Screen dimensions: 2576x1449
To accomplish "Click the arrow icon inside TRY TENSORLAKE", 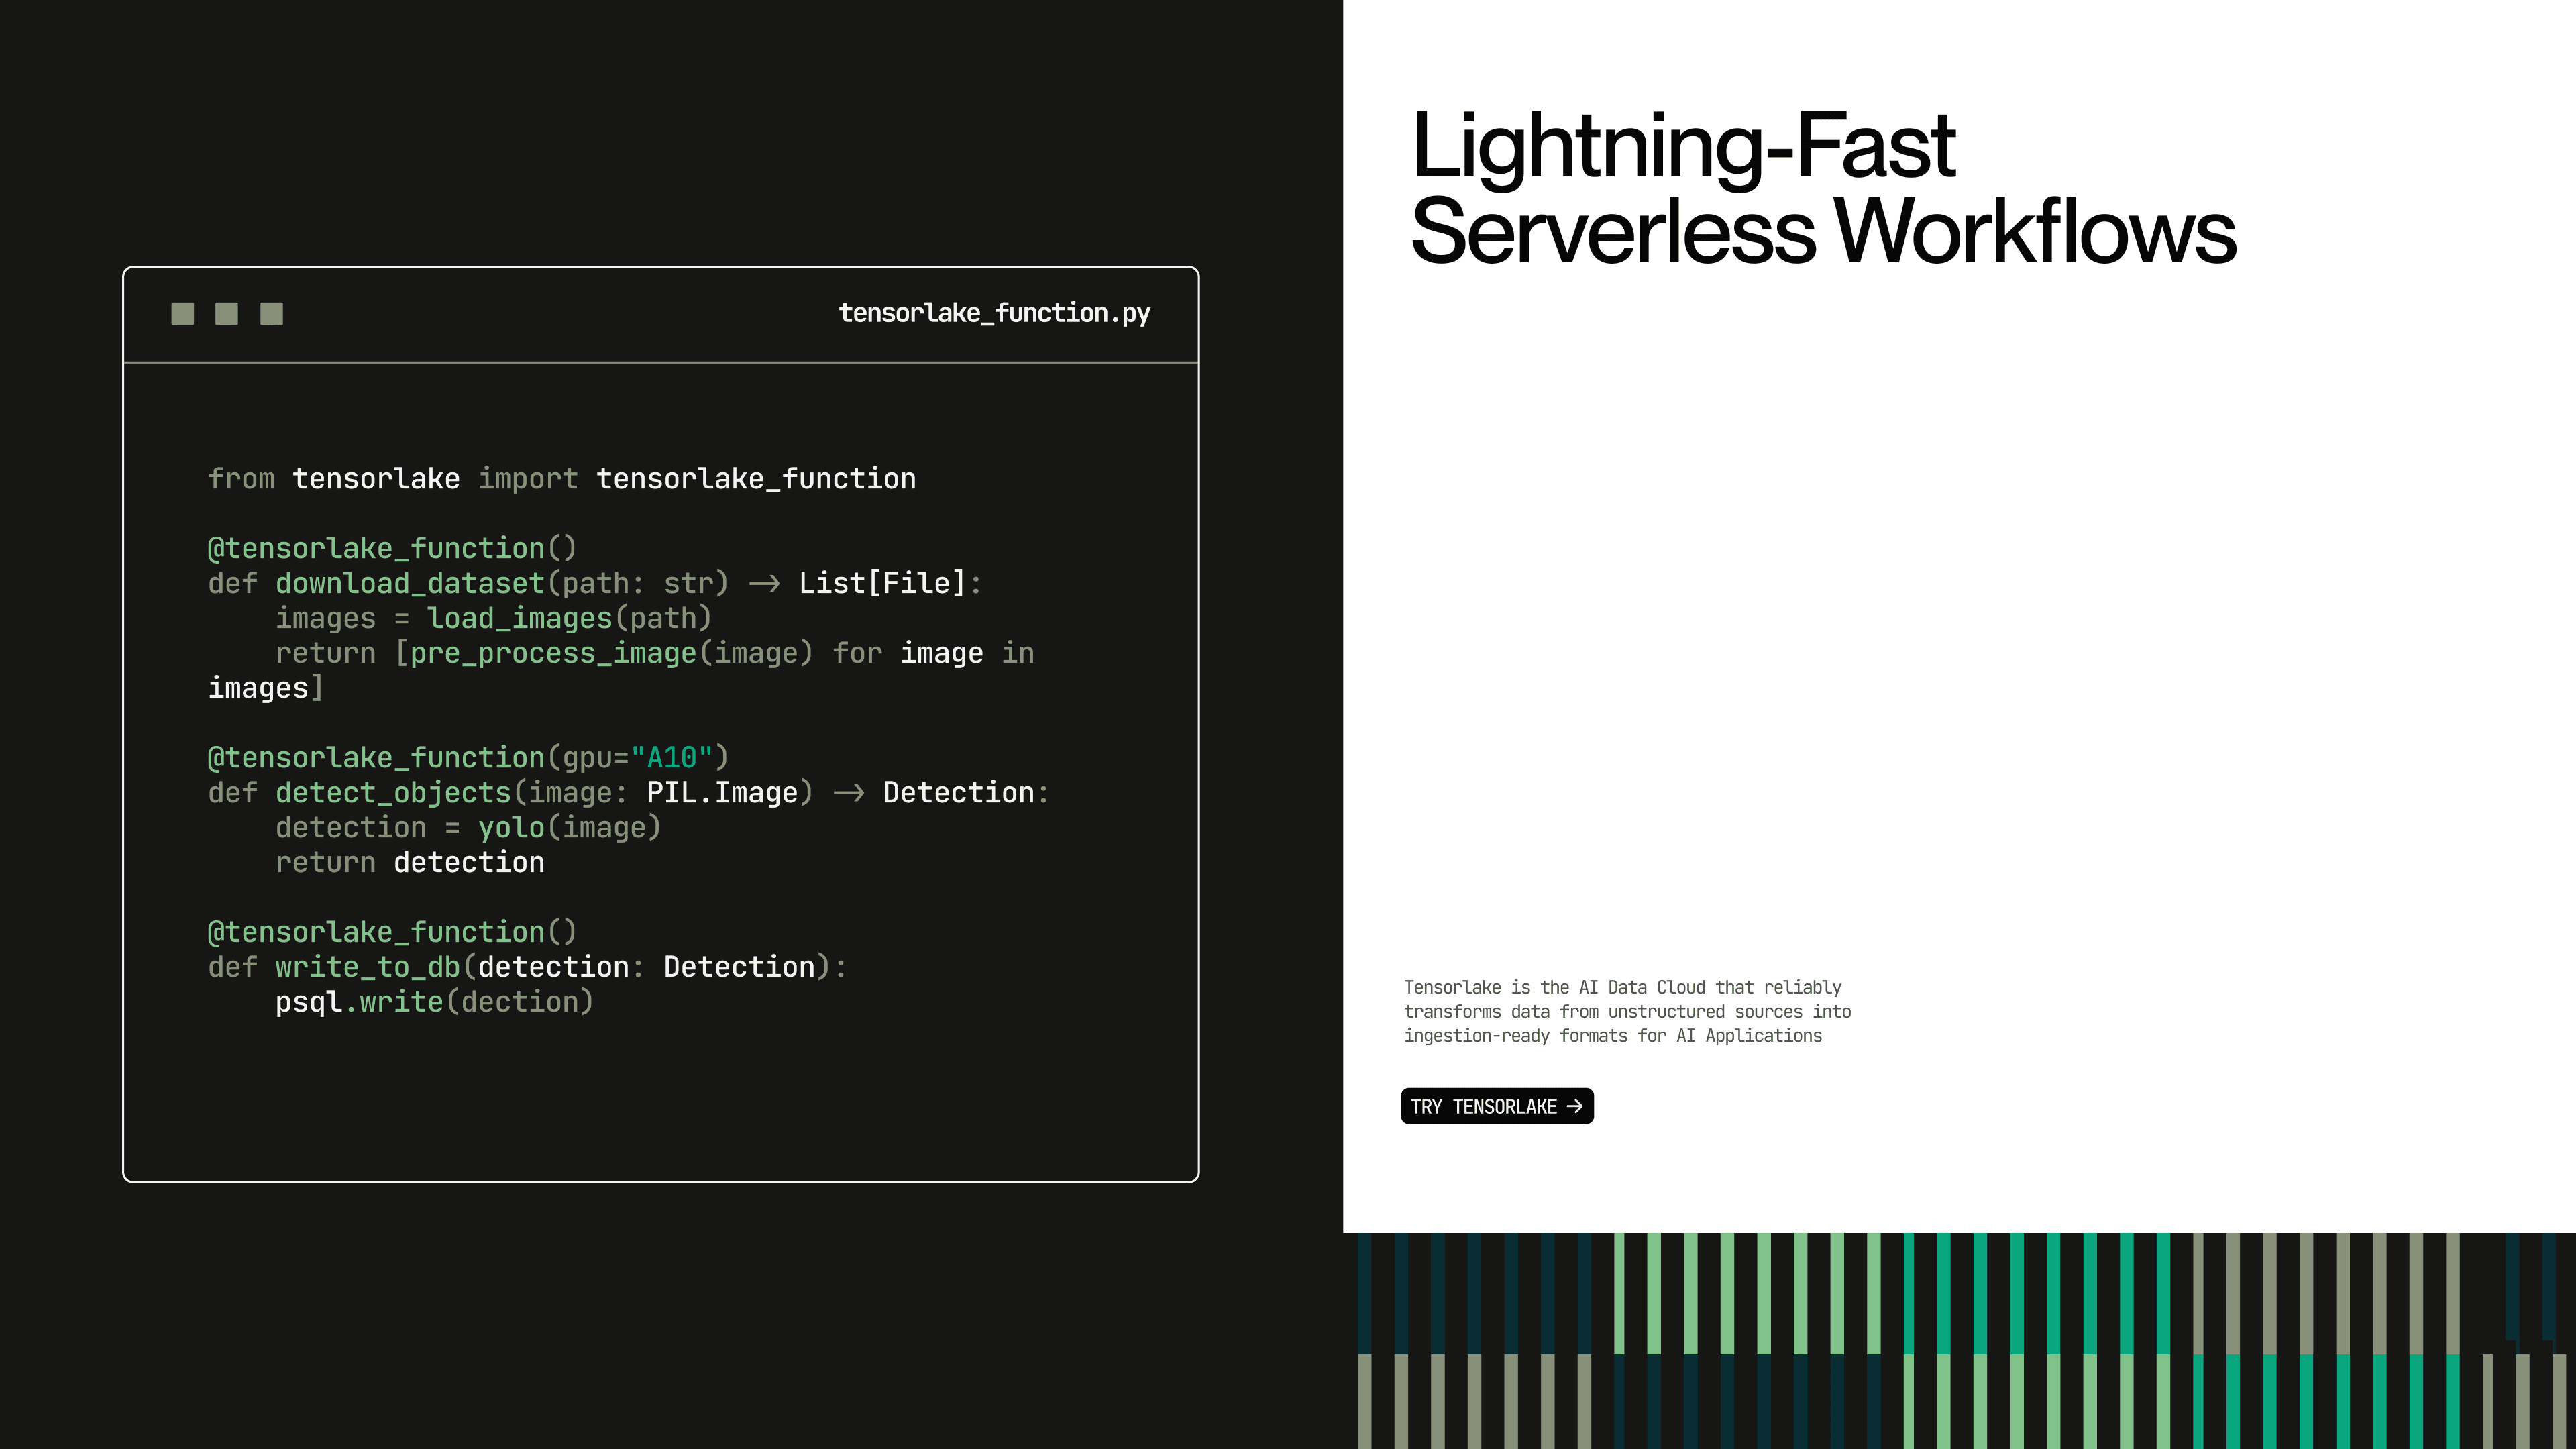I will click(1575, 1106).
